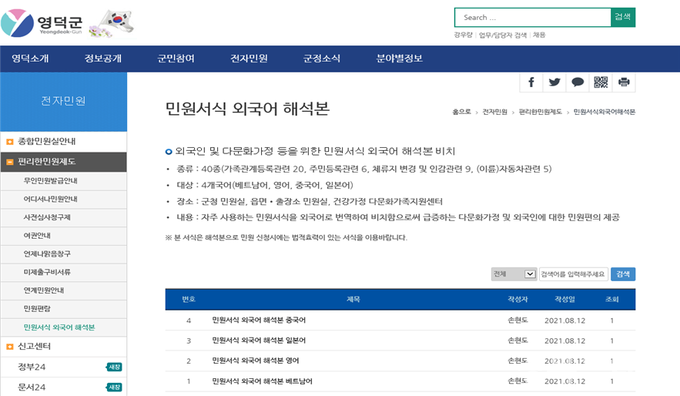Expand 종합민원실안내 sidebar section

[x=64, y=141]
